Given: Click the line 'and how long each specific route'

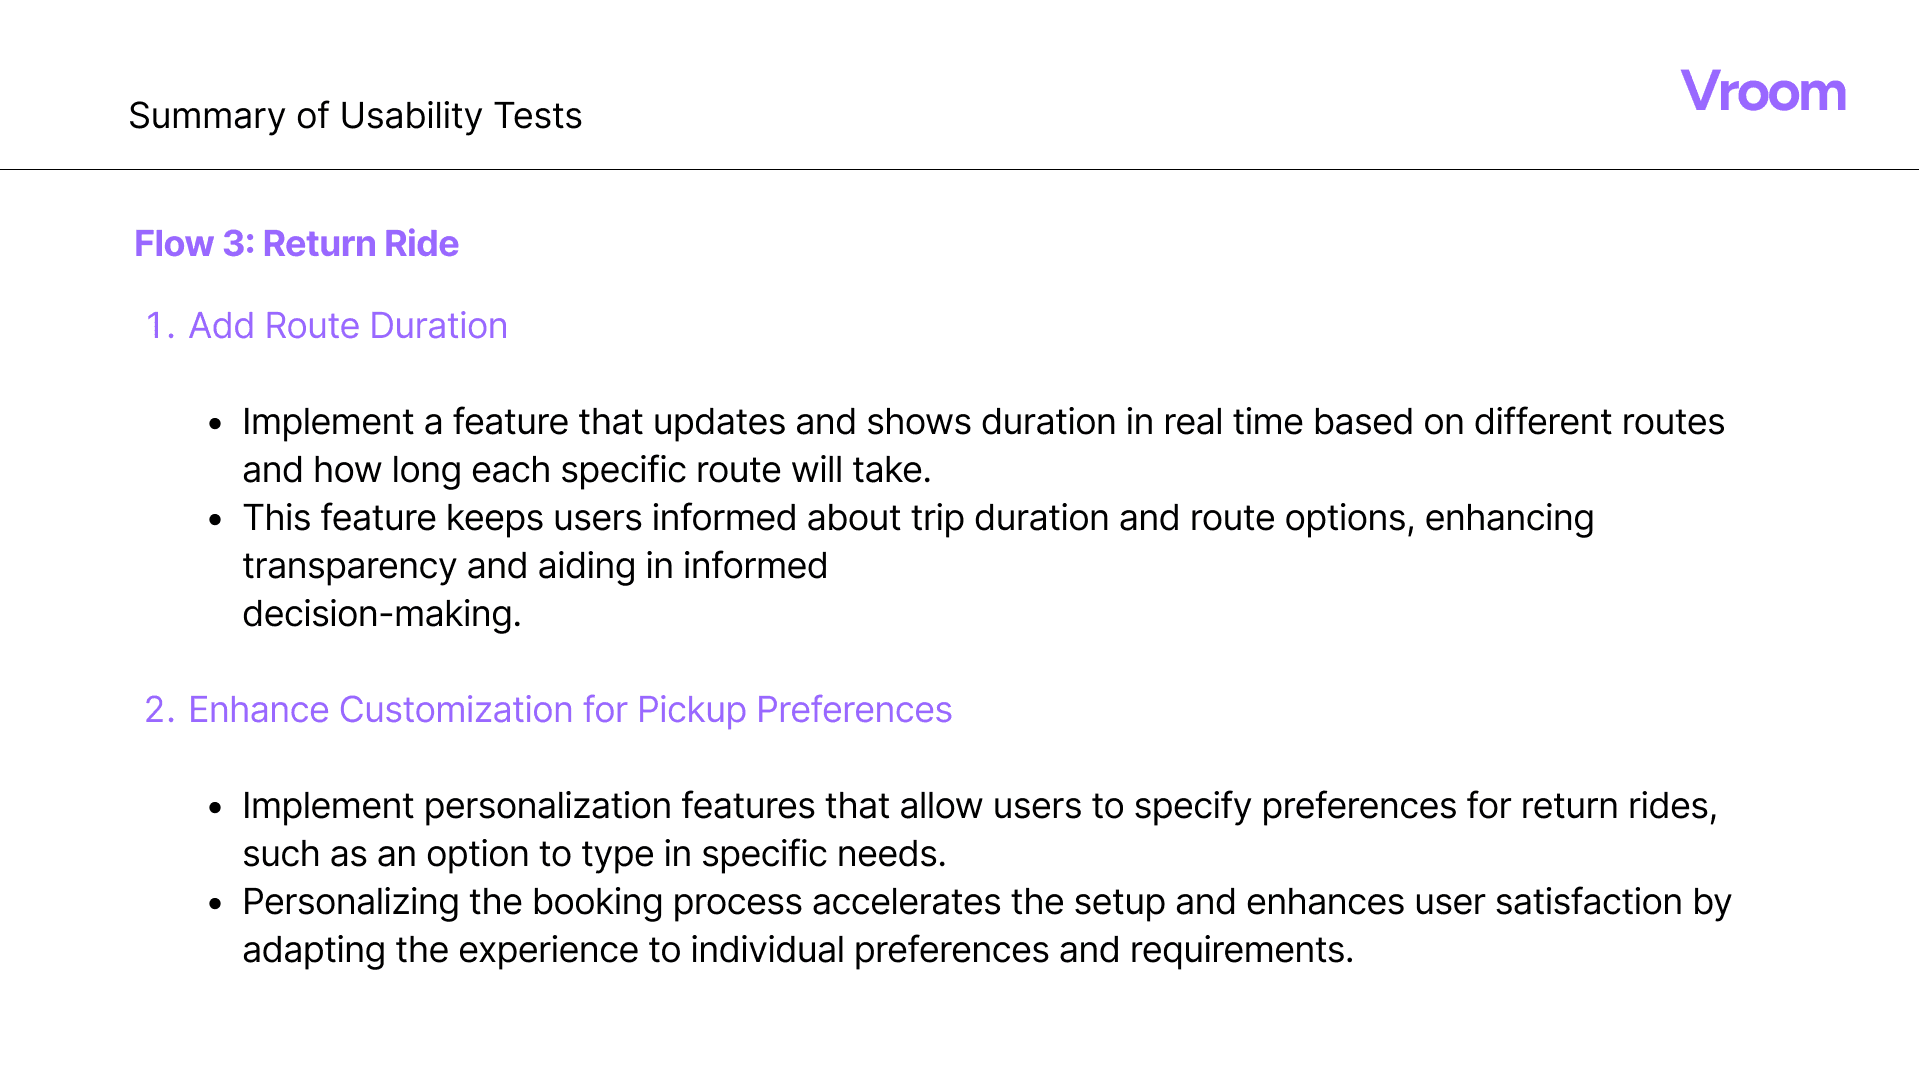Looking at the screenshot, I should [587, 470].
